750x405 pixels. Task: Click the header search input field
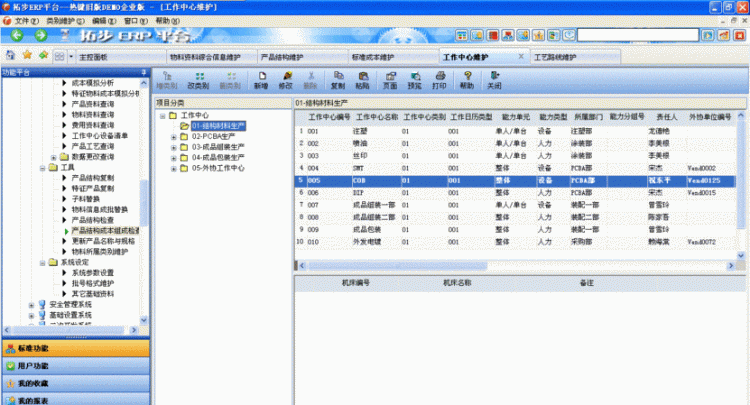tap(638, 35)
